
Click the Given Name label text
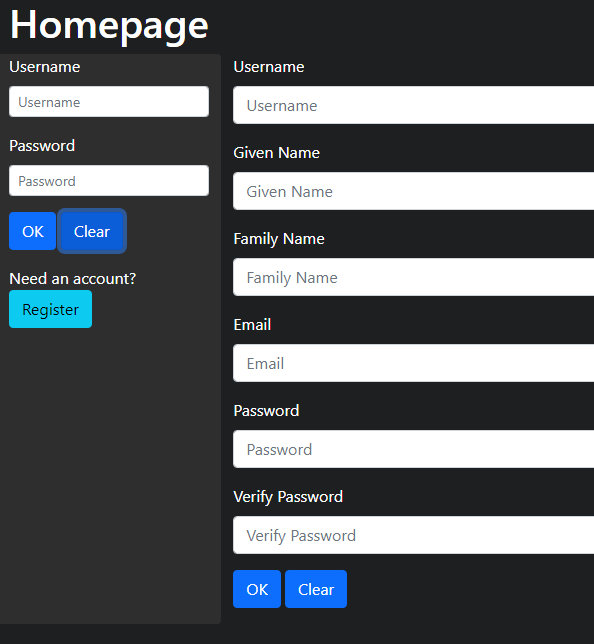[276, 153]
